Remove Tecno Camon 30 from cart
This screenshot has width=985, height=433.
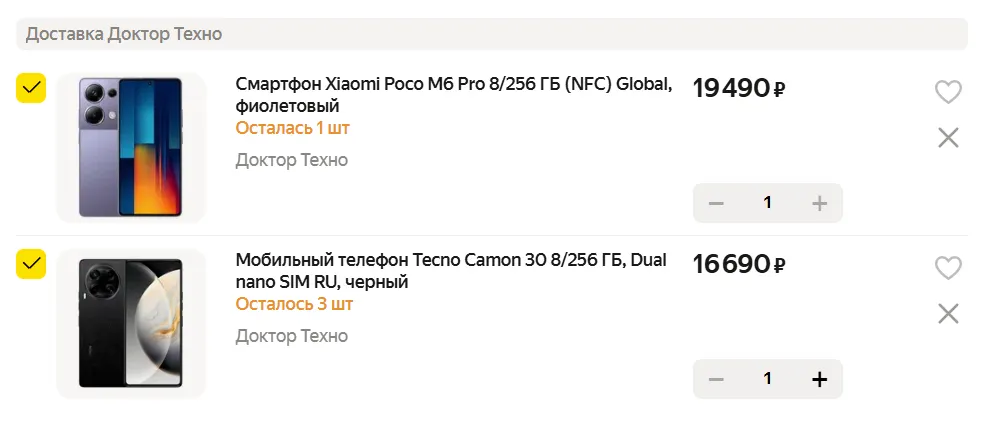pyautogui.click(x=948, y=314)
